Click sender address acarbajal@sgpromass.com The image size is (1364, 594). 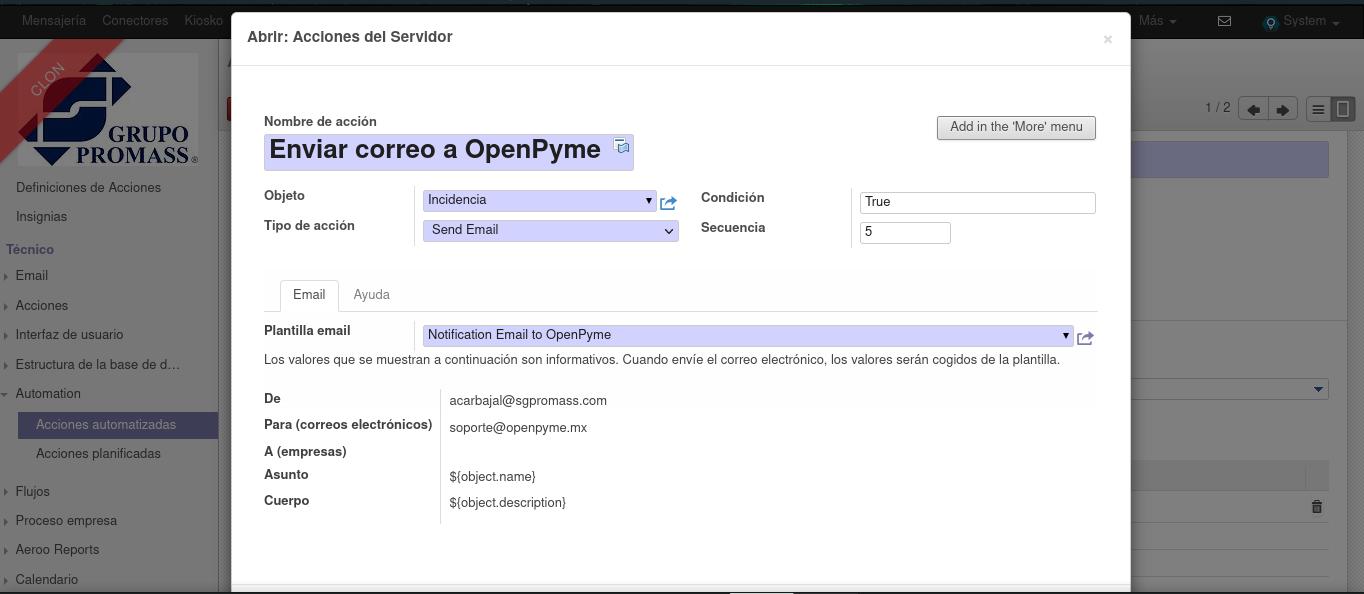[528, 401]
